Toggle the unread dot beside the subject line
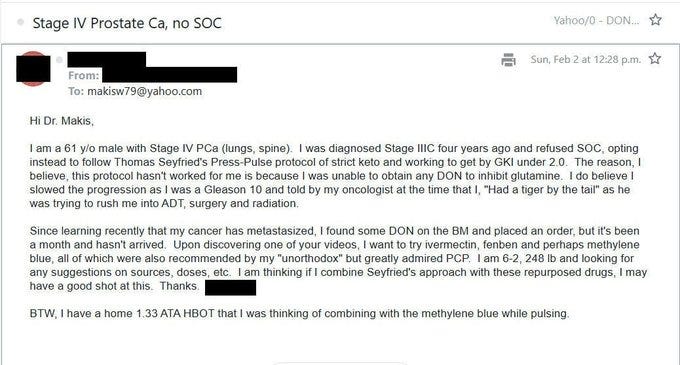The image size is (680, 365). [20, 22]
